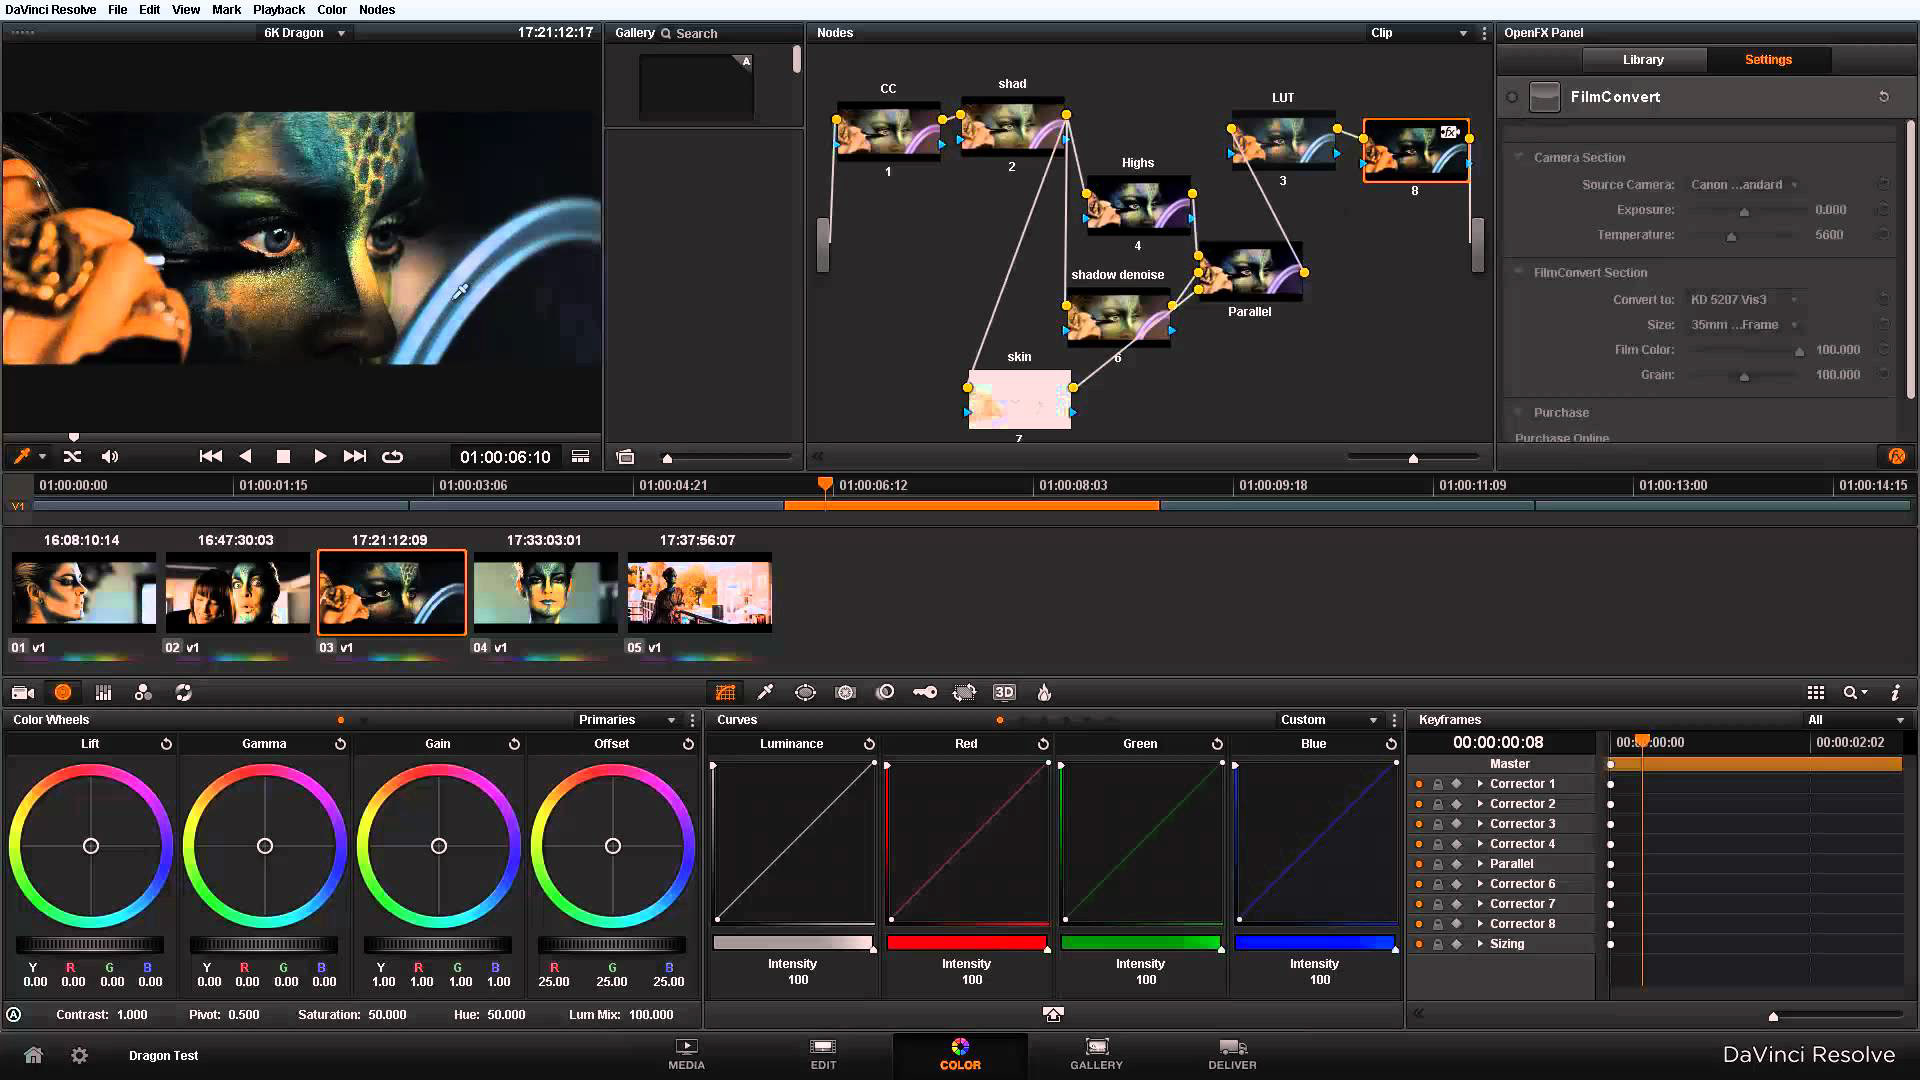Select the Qualifier eyedropper icon

[765, 692]
